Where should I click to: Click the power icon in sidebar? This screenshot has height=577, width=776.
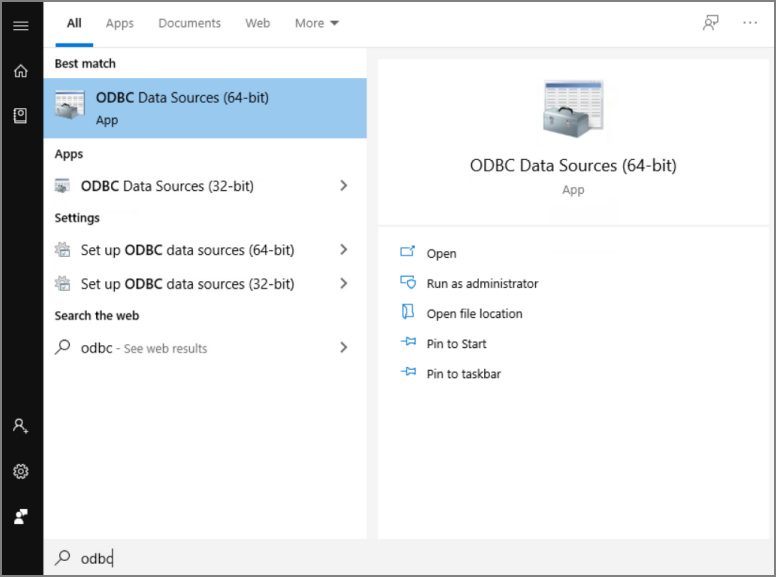pos(20,516)
